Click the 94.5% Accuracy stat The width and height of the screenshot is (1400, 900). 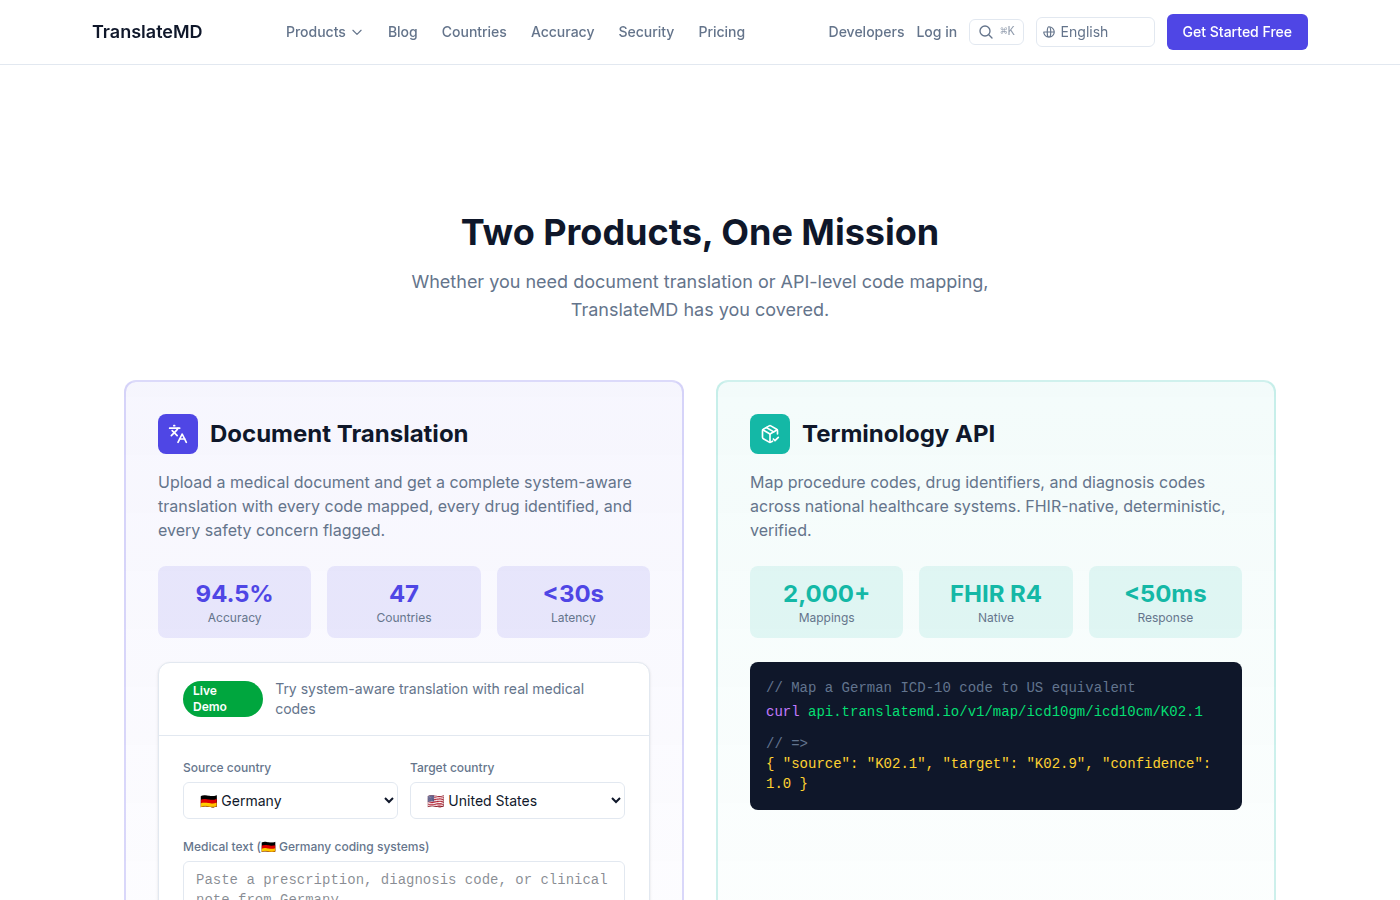pyautogui.click(x=234, y=602)
